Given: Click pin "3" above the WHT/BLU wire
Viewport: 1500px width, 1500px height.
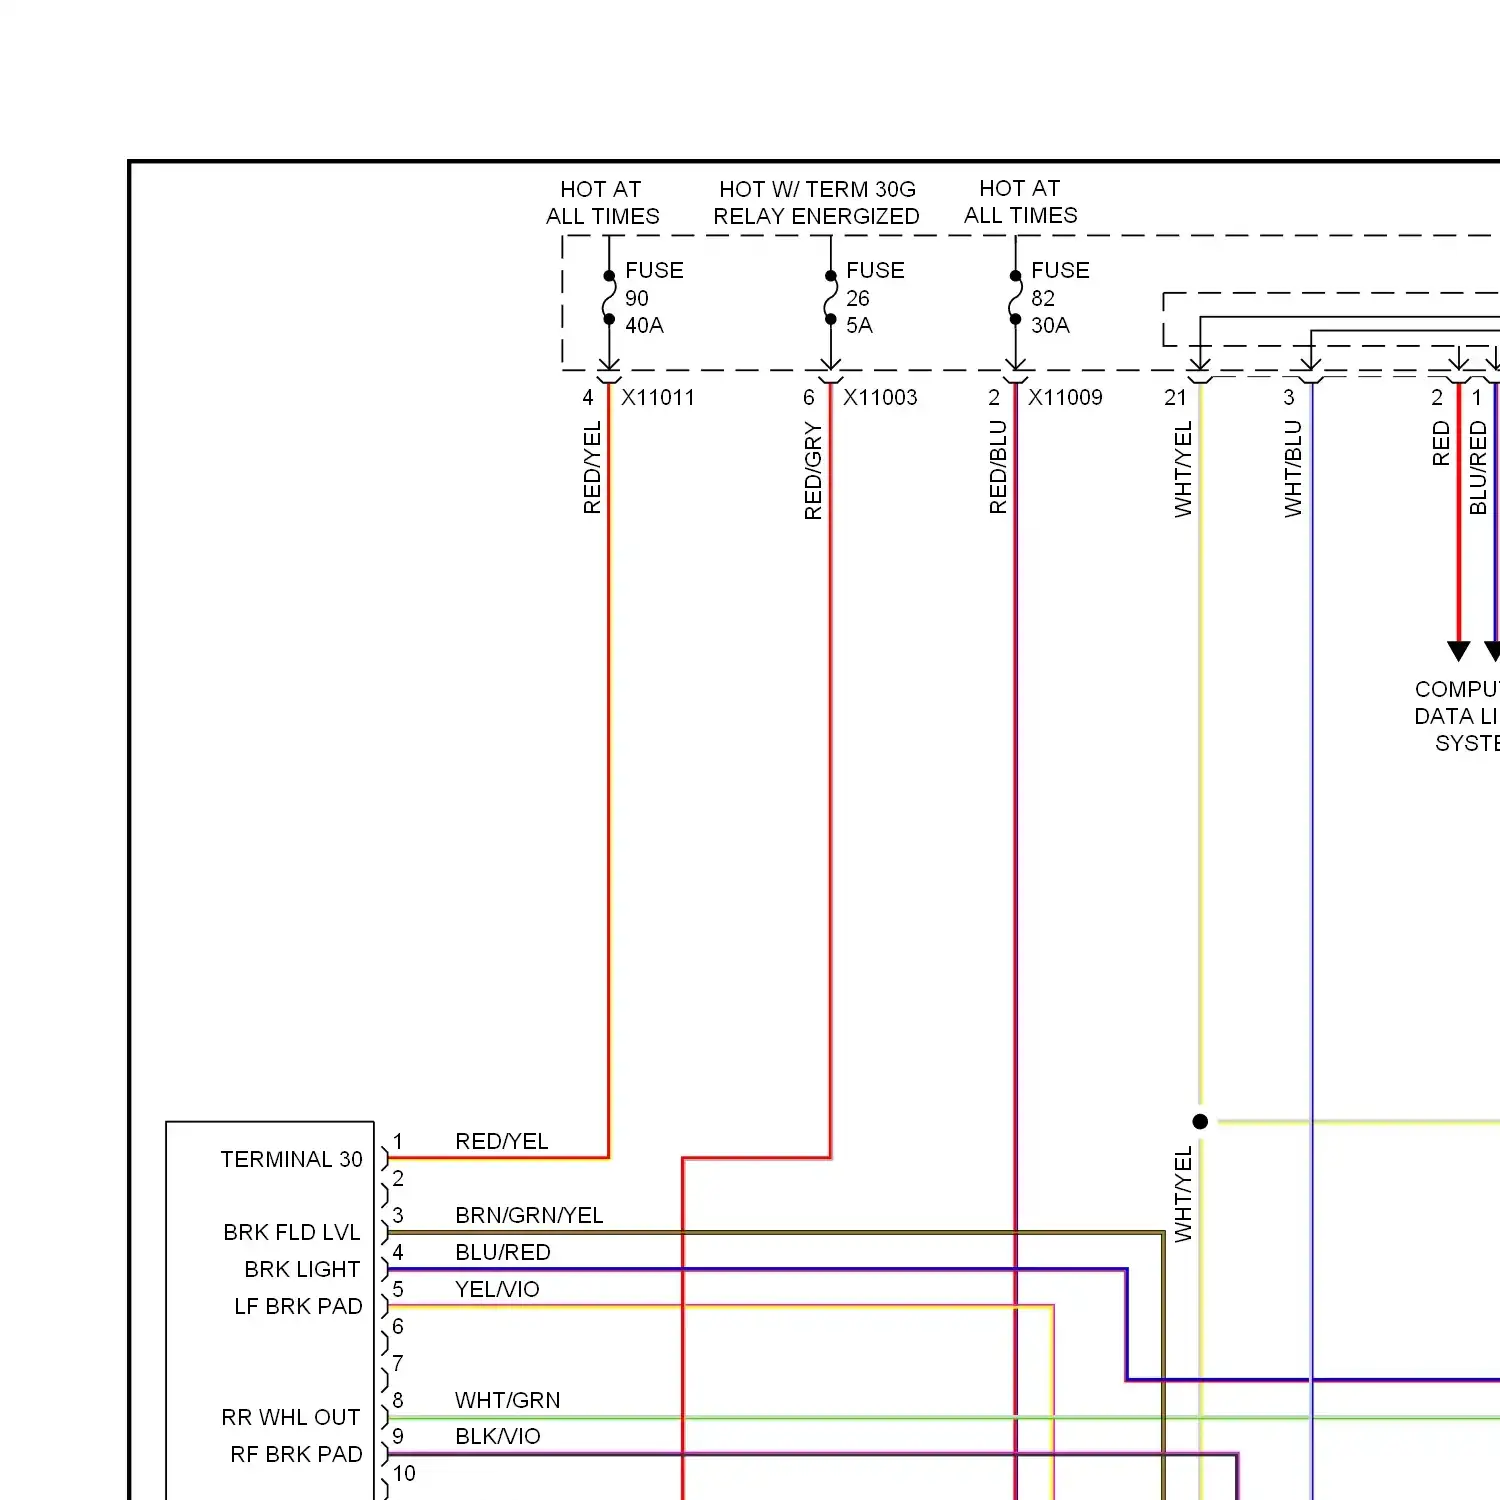Looking at the screenshot, I should click(1289, 397).
